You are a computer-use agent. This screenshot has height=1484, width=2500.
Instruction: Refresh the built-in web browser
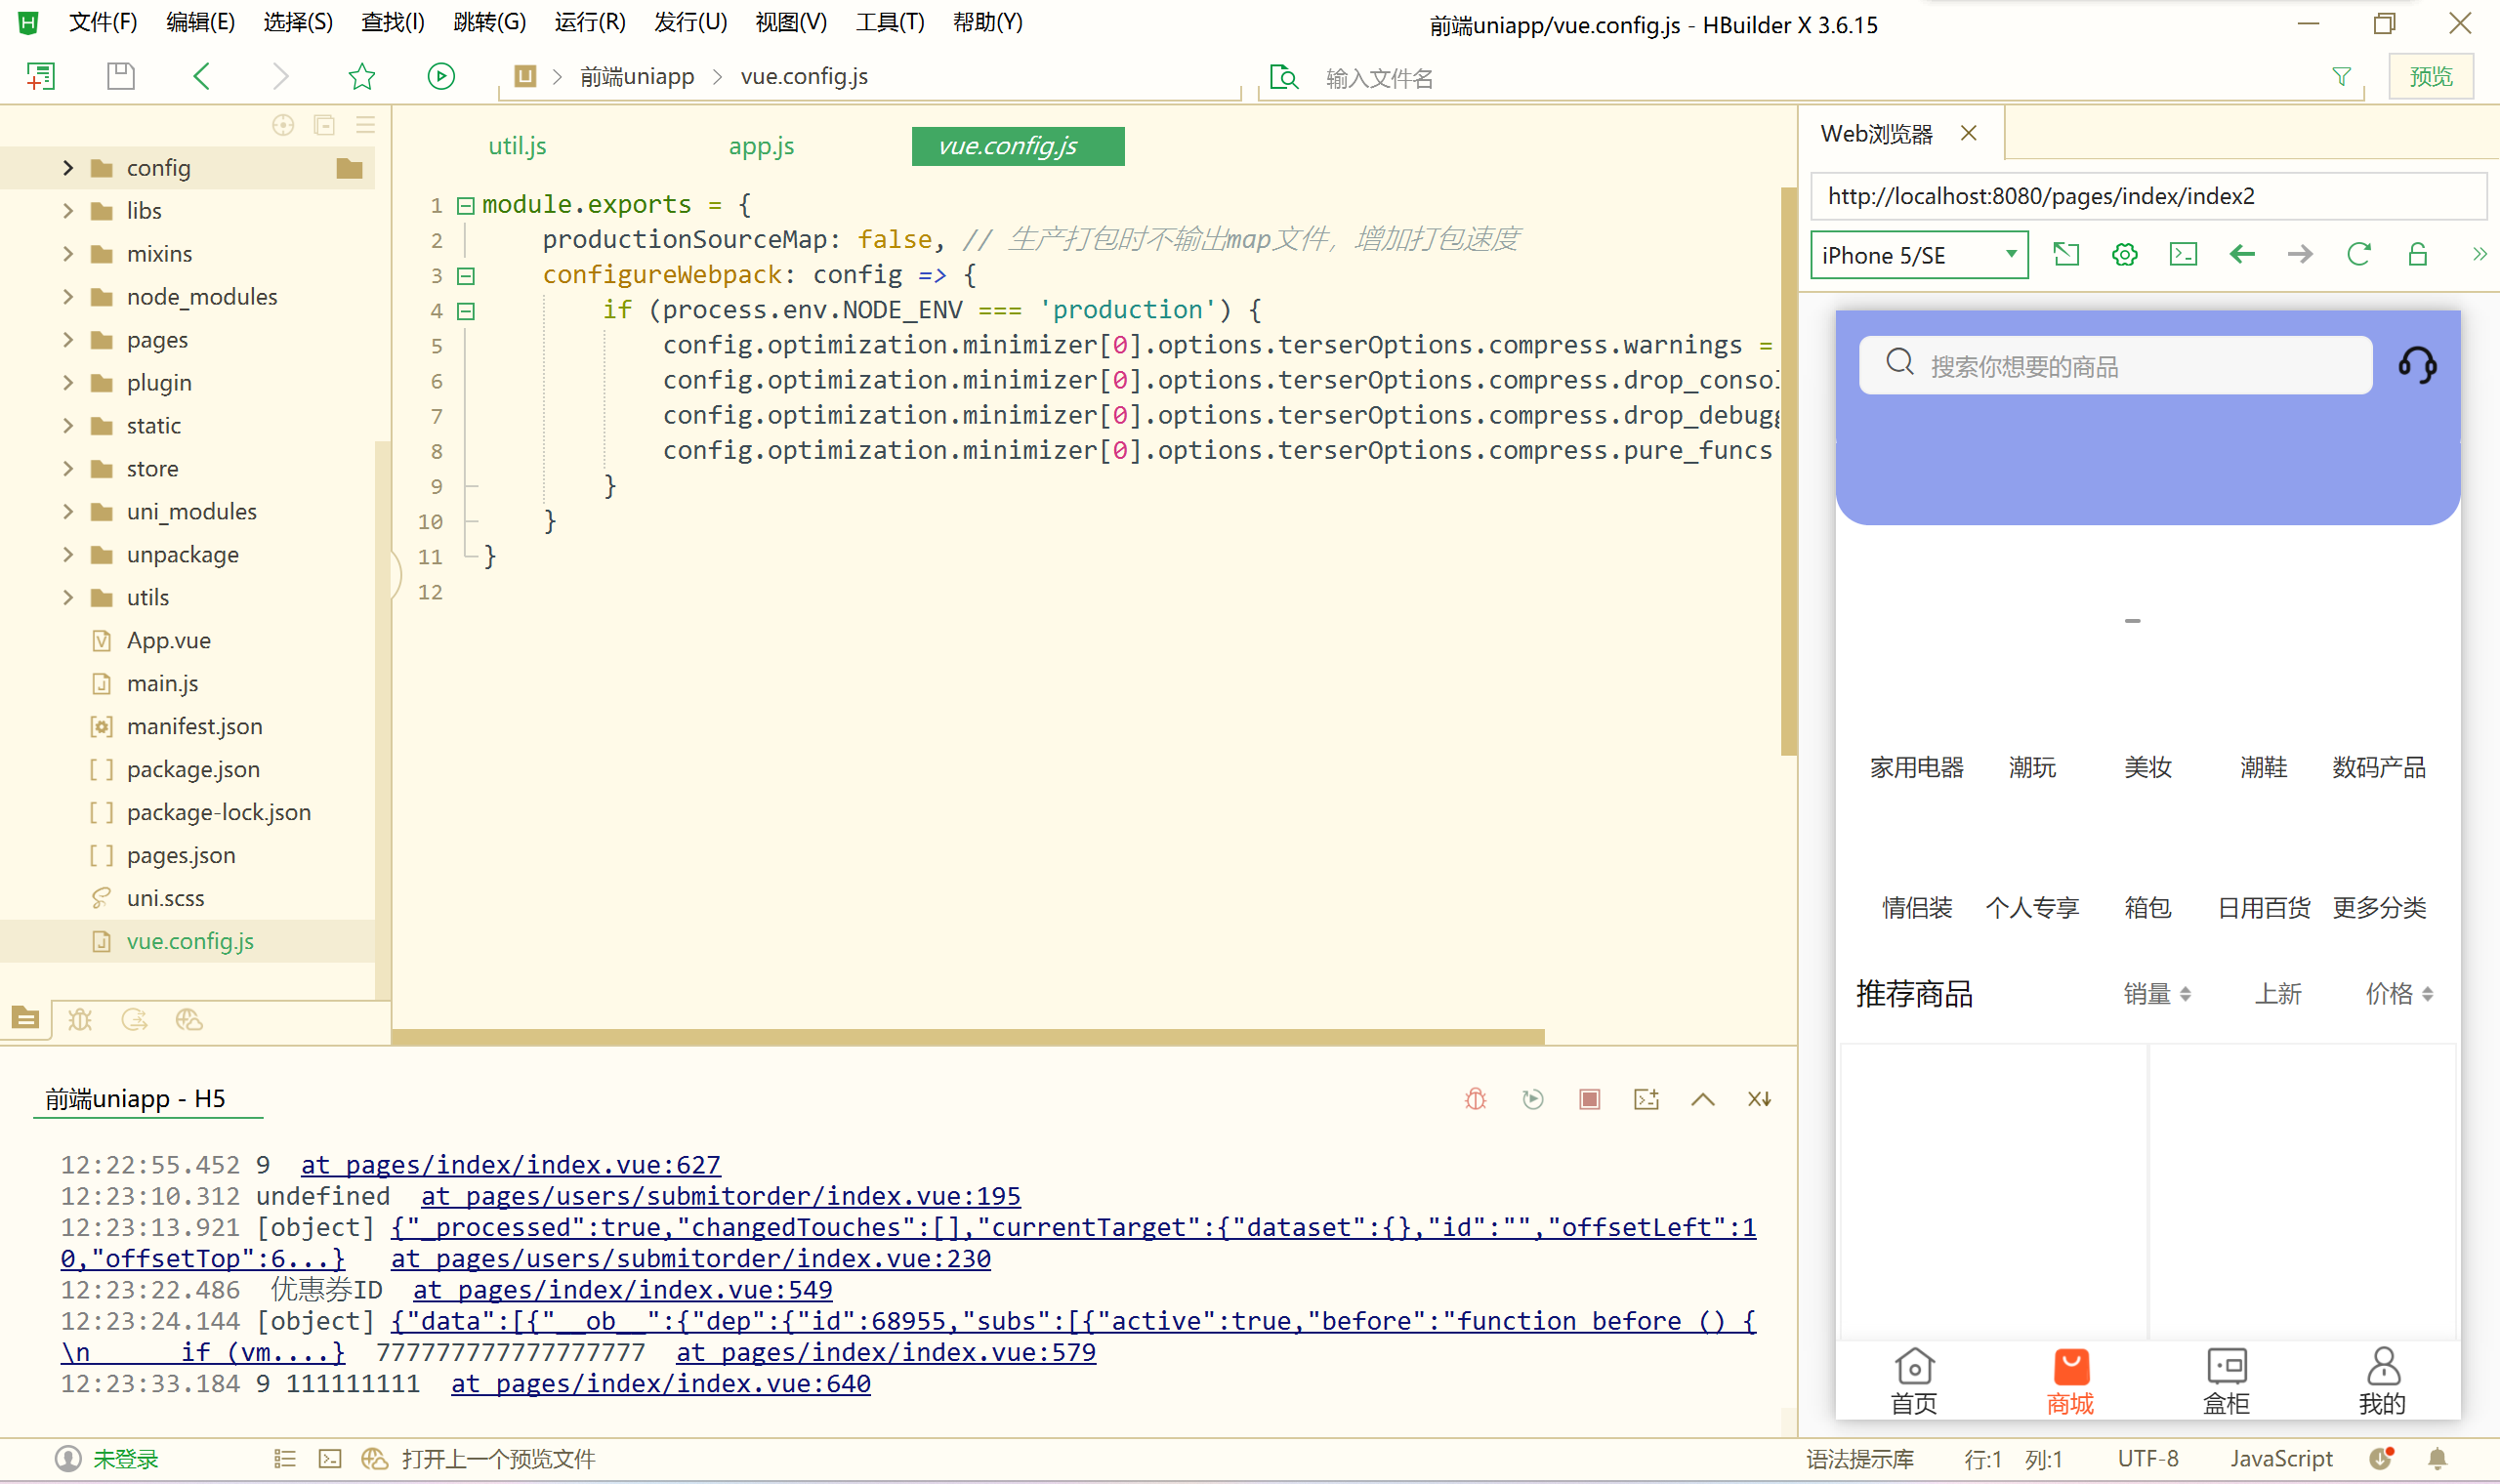pyautogui.click(x=2358, y=255)
